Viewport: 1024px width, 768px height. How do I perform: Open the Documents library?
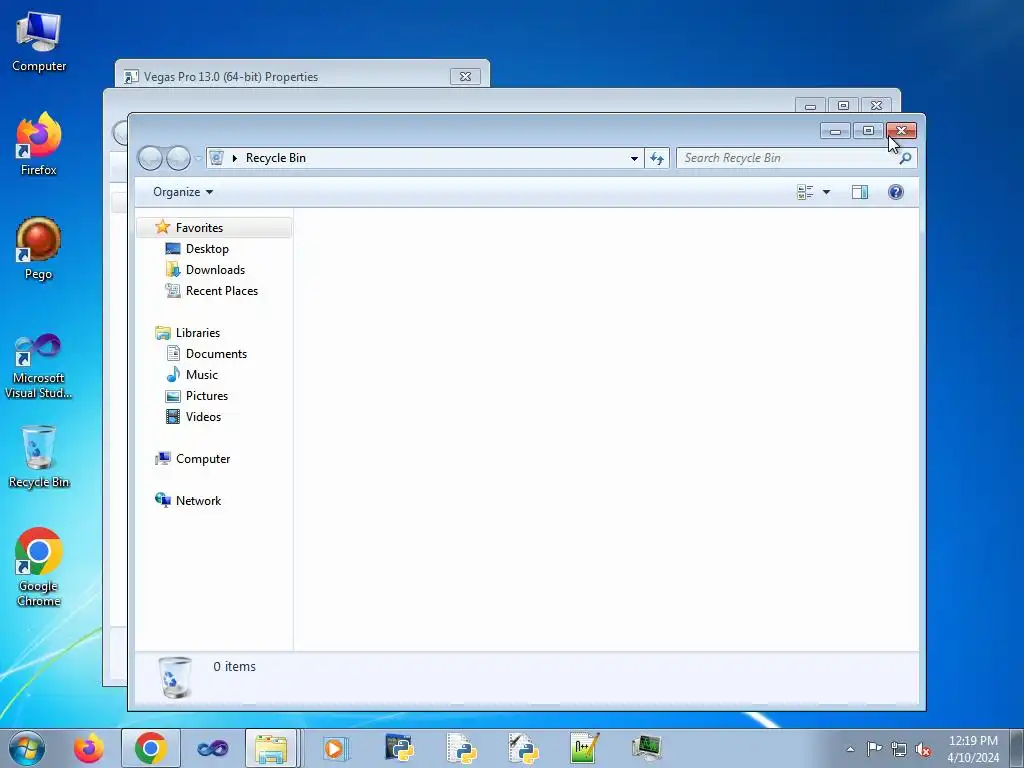pyautogui.click(x=216, y=353)
